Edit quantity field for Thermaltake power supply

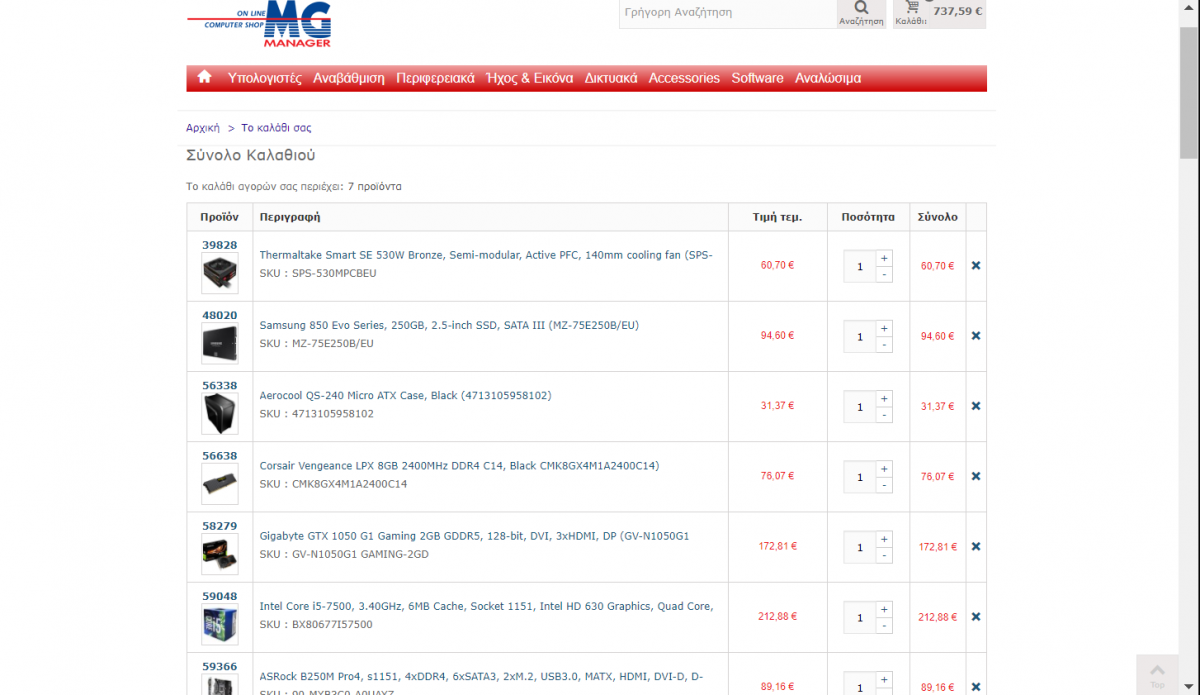tap(860, 266)
